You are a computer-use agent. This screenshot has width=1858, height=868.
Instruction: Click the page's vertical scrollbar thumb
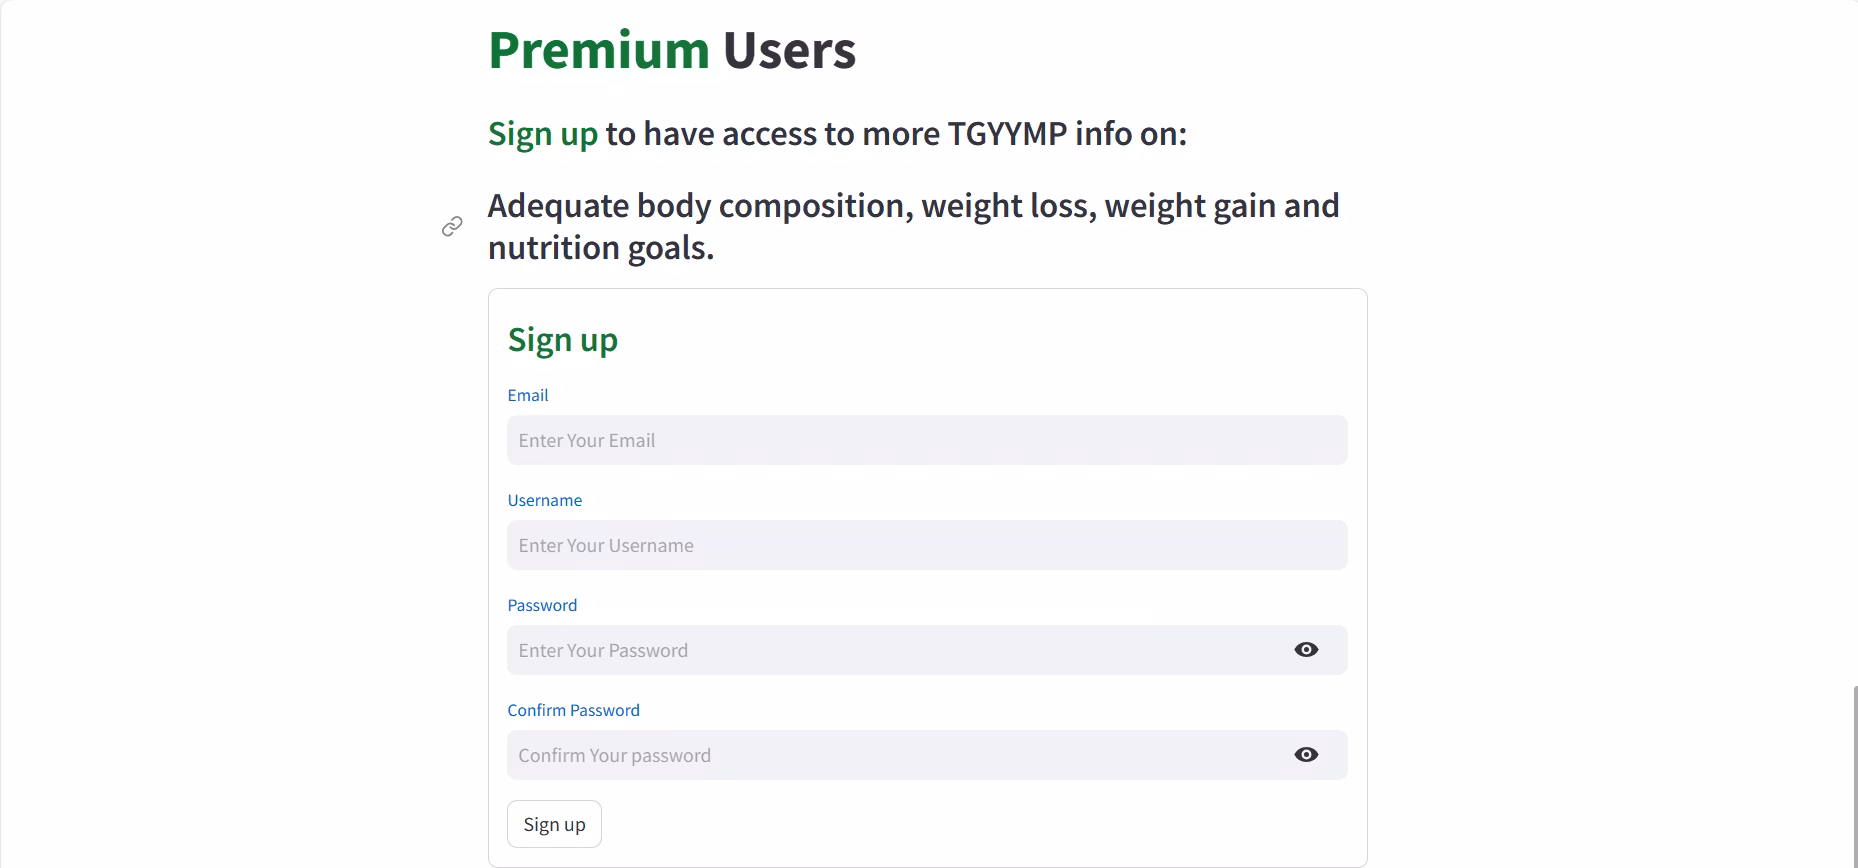point(1855,776)
